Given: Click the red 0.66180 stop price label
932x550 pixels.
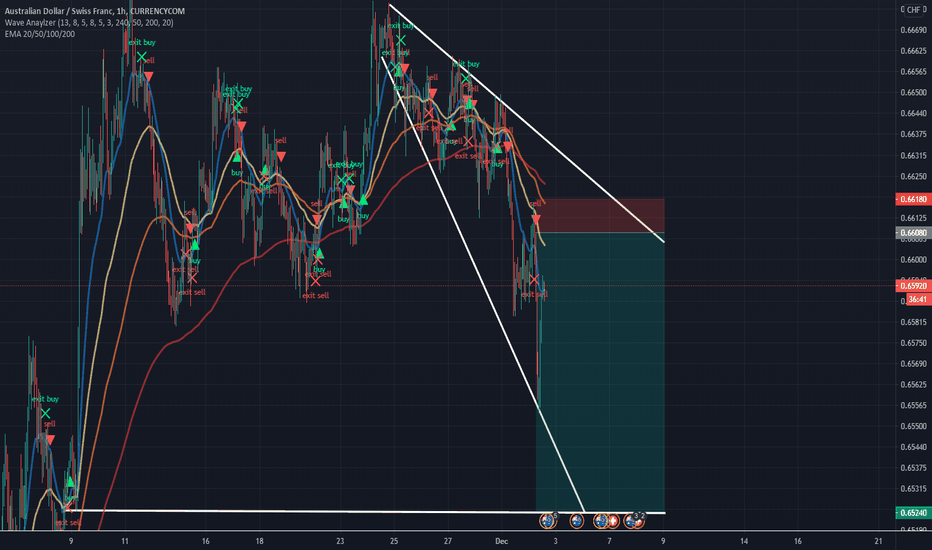Looking at the screenshot, I should (913, 199).
